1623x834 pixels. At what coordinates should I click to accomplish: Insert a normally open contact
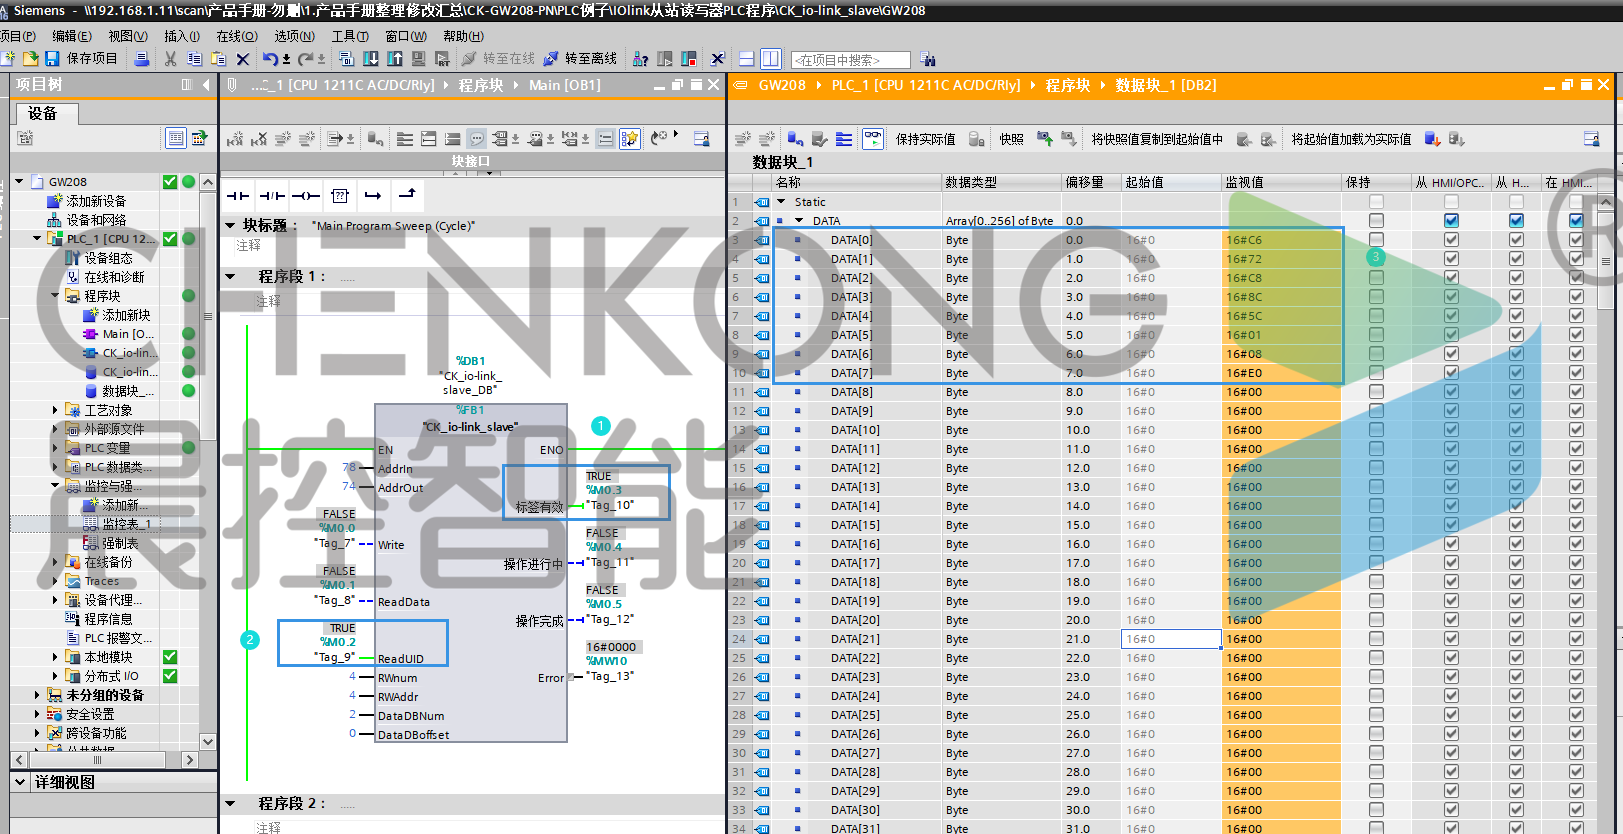(x=237, y=196)
